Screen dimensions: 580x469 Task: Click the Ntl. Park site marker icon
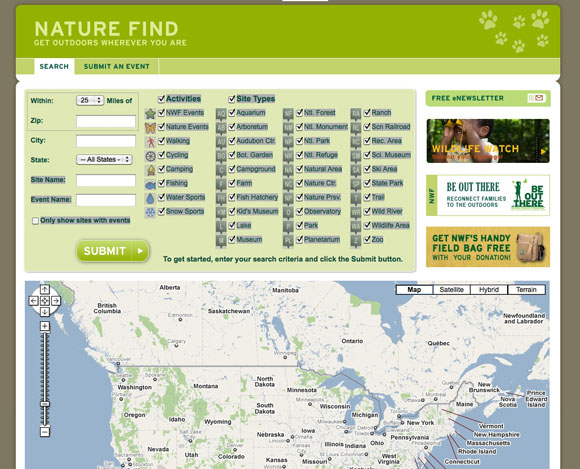pyautogui.click(x=288, y=142)
